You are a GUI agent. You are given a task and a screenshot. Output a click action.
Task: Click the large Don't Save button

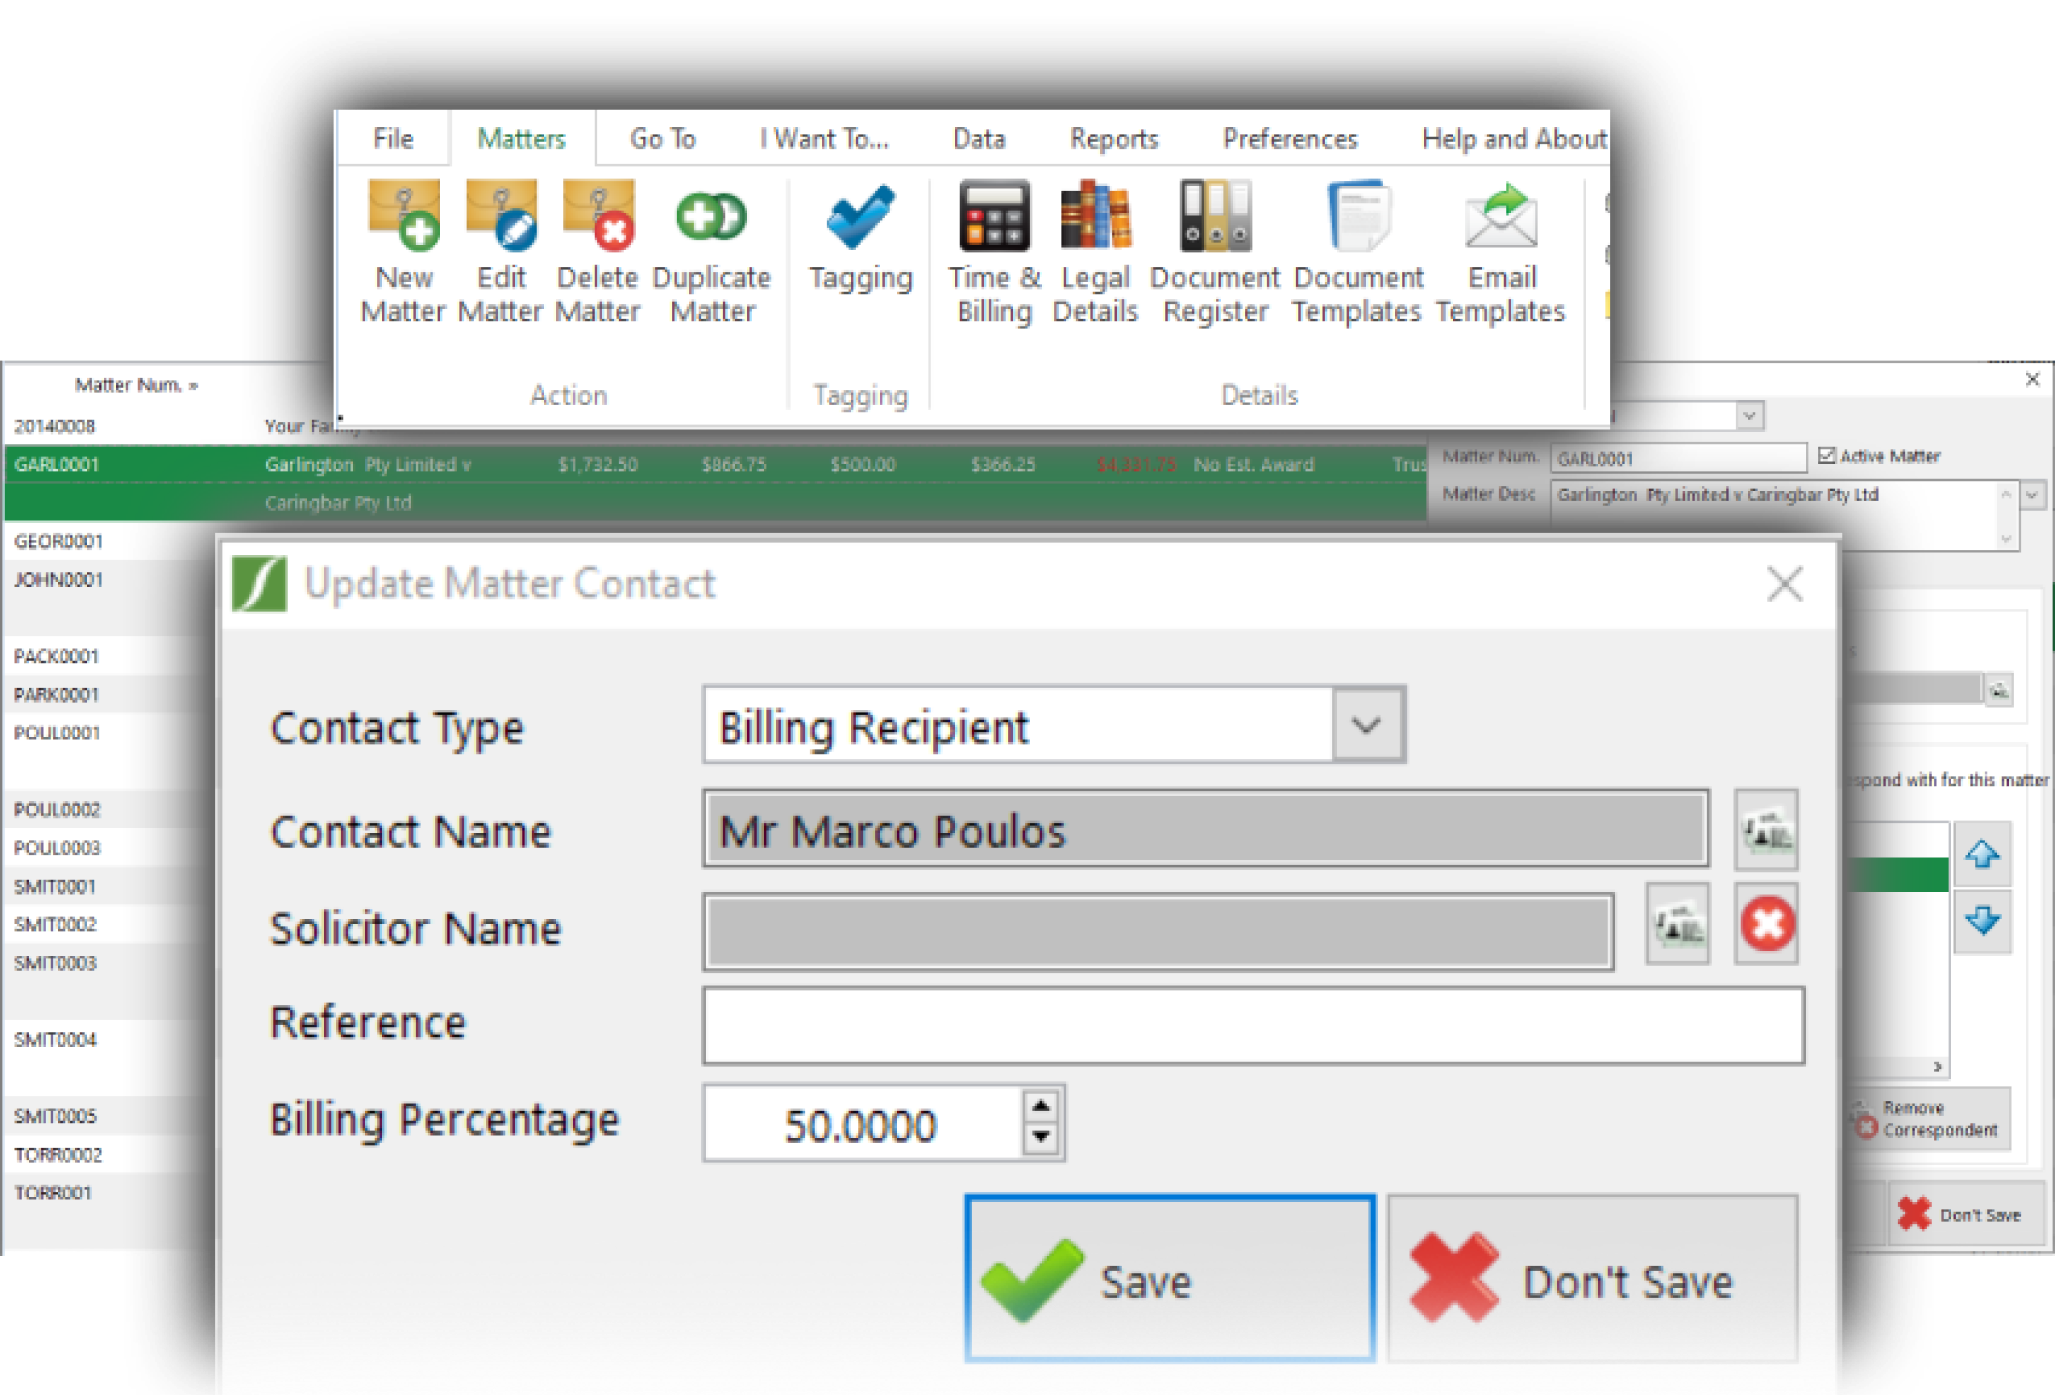pos(1592,1279)
